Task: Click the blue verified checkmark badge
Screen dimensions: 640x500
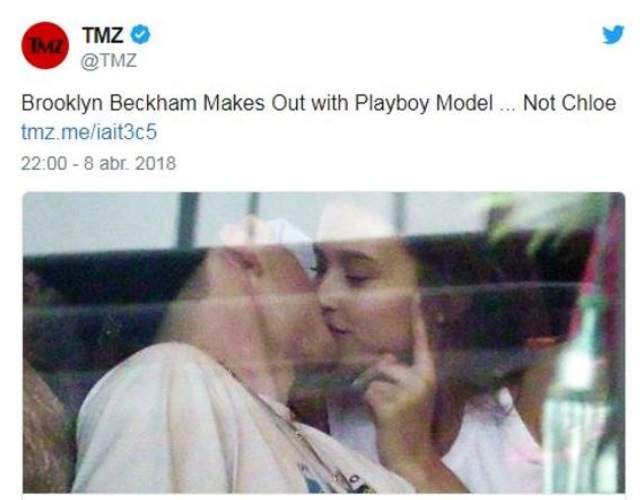Action: [140, 34]
